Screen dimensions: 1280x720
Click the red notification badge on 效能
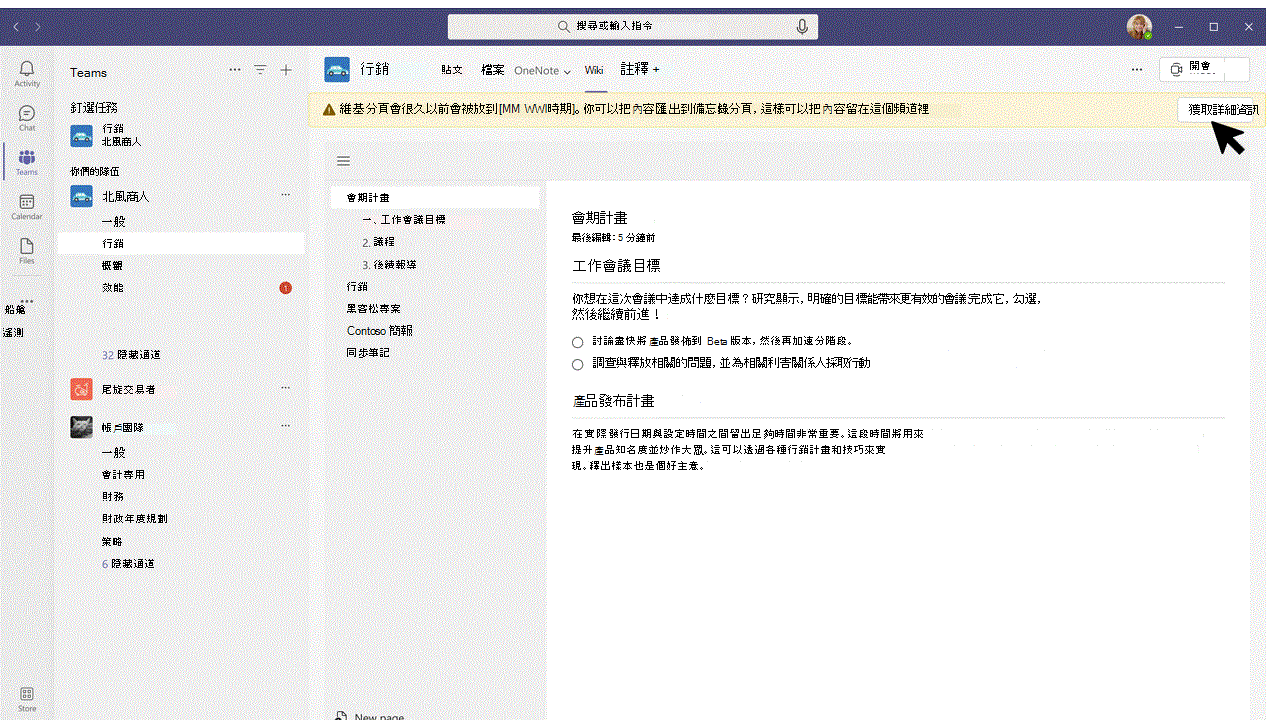[x=285, y=288]
